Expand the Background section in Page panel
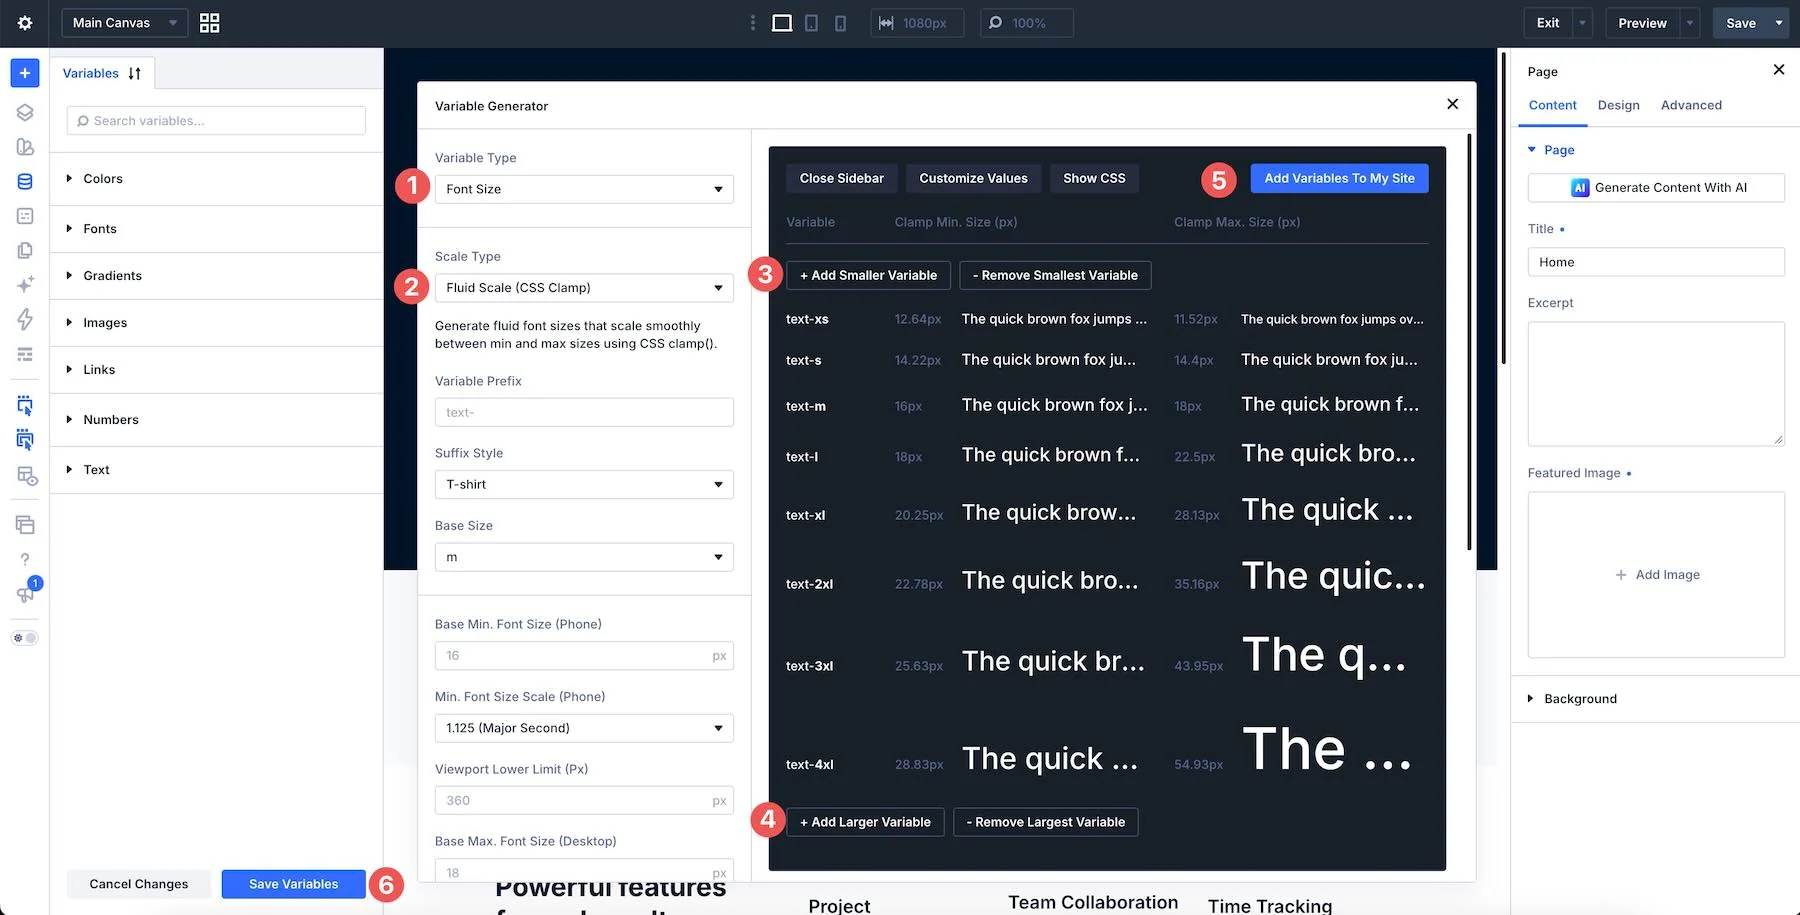Screen dimensions: 1800x915 click(x=1654, y=699)
